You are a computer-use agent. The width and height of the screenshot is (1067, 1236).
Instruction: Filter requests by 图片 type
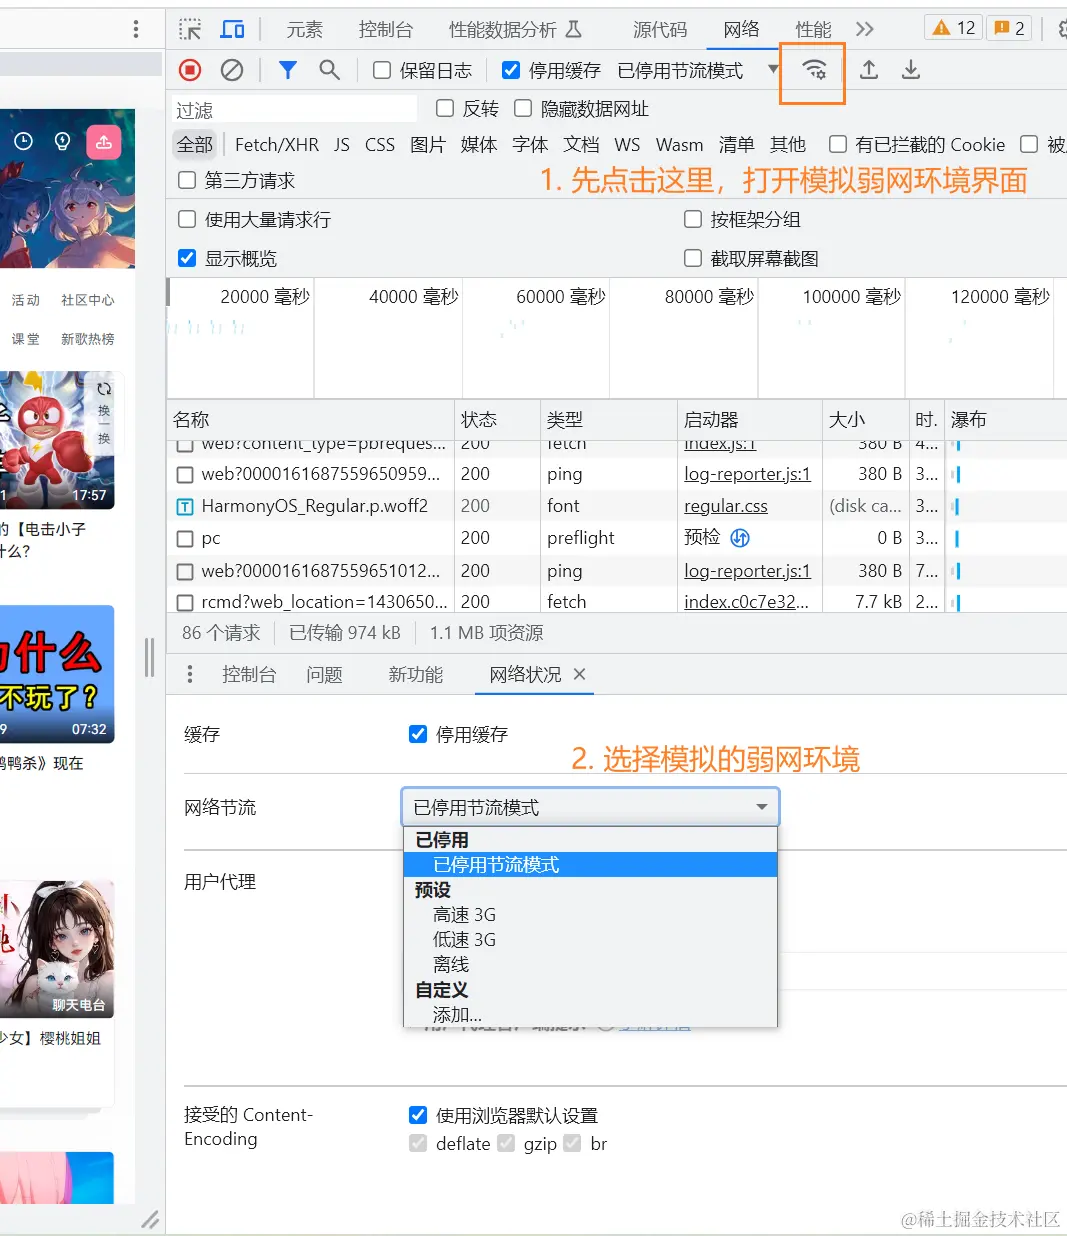click(x=428, y=145)
